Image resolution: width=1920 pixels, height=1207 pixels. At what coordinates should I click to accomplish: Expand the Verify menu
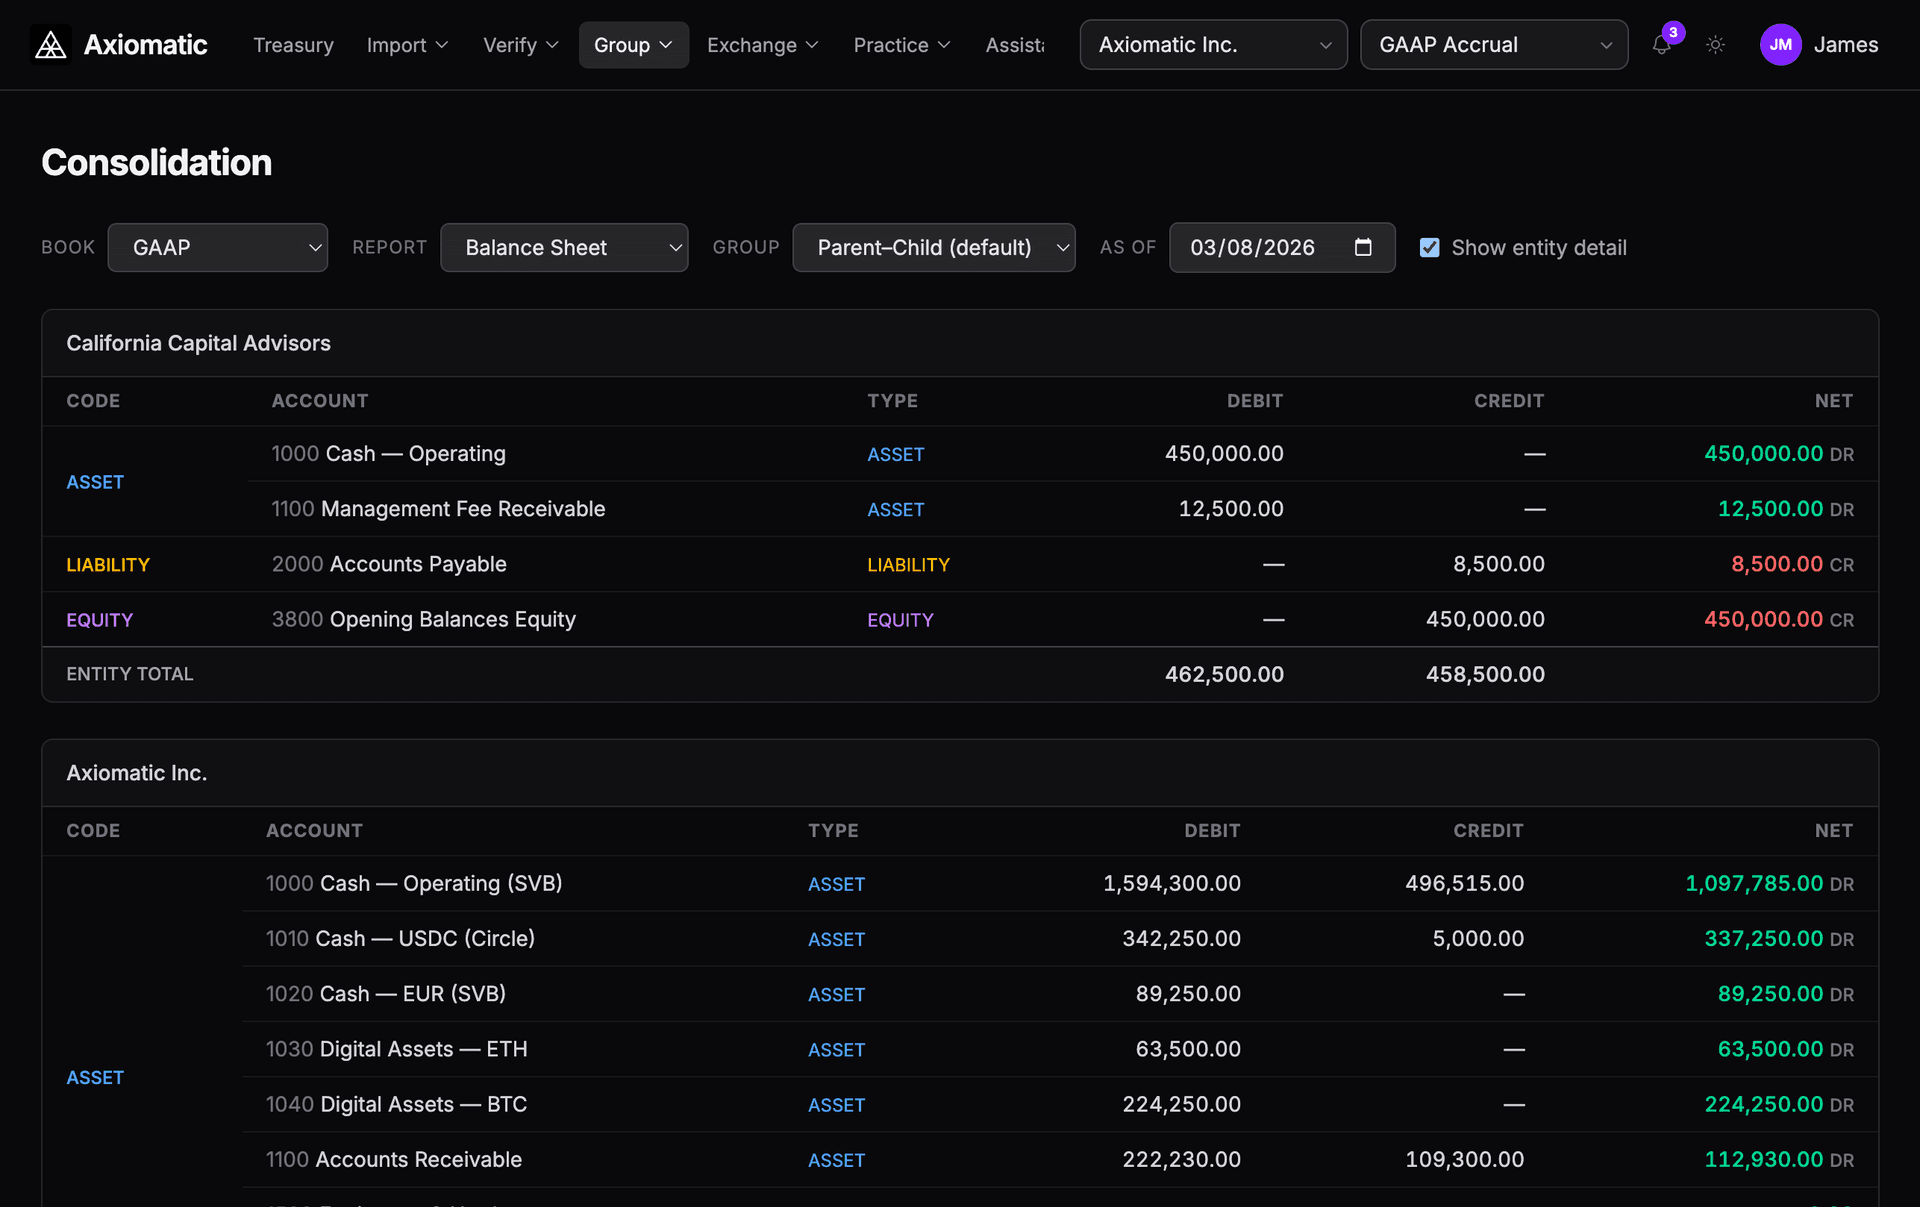[x=519, y=45]
